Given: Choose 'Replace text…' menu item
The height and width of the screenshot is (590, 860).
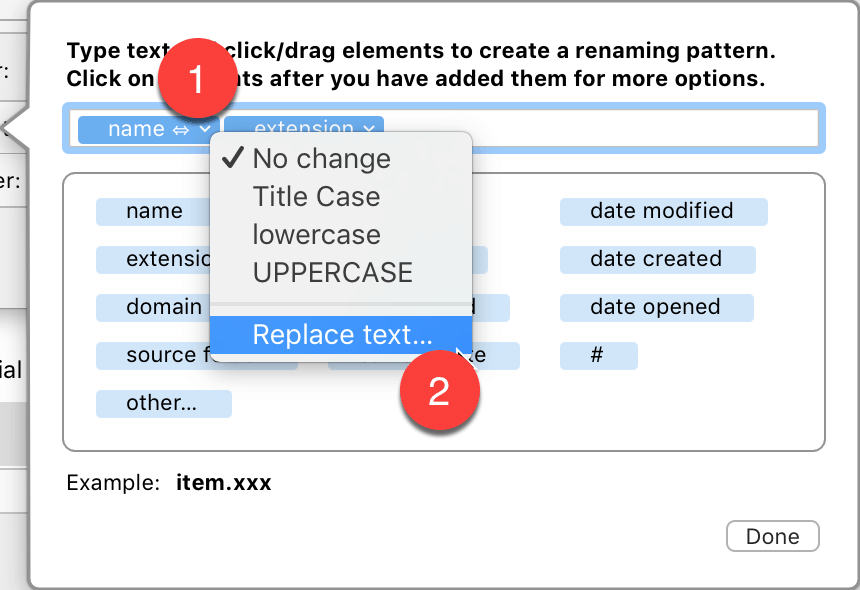Looking at the screenshot, I should pyautogui.click(x=341, y=334).
